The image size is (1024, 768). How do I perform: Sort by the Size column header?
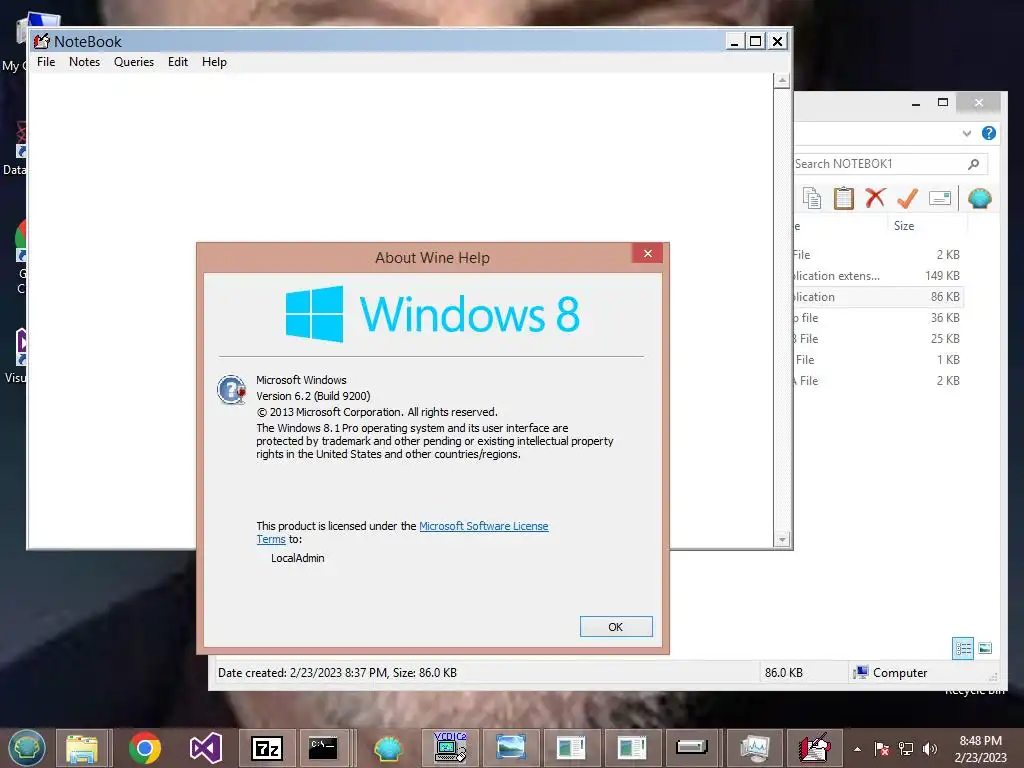(904, 226)
